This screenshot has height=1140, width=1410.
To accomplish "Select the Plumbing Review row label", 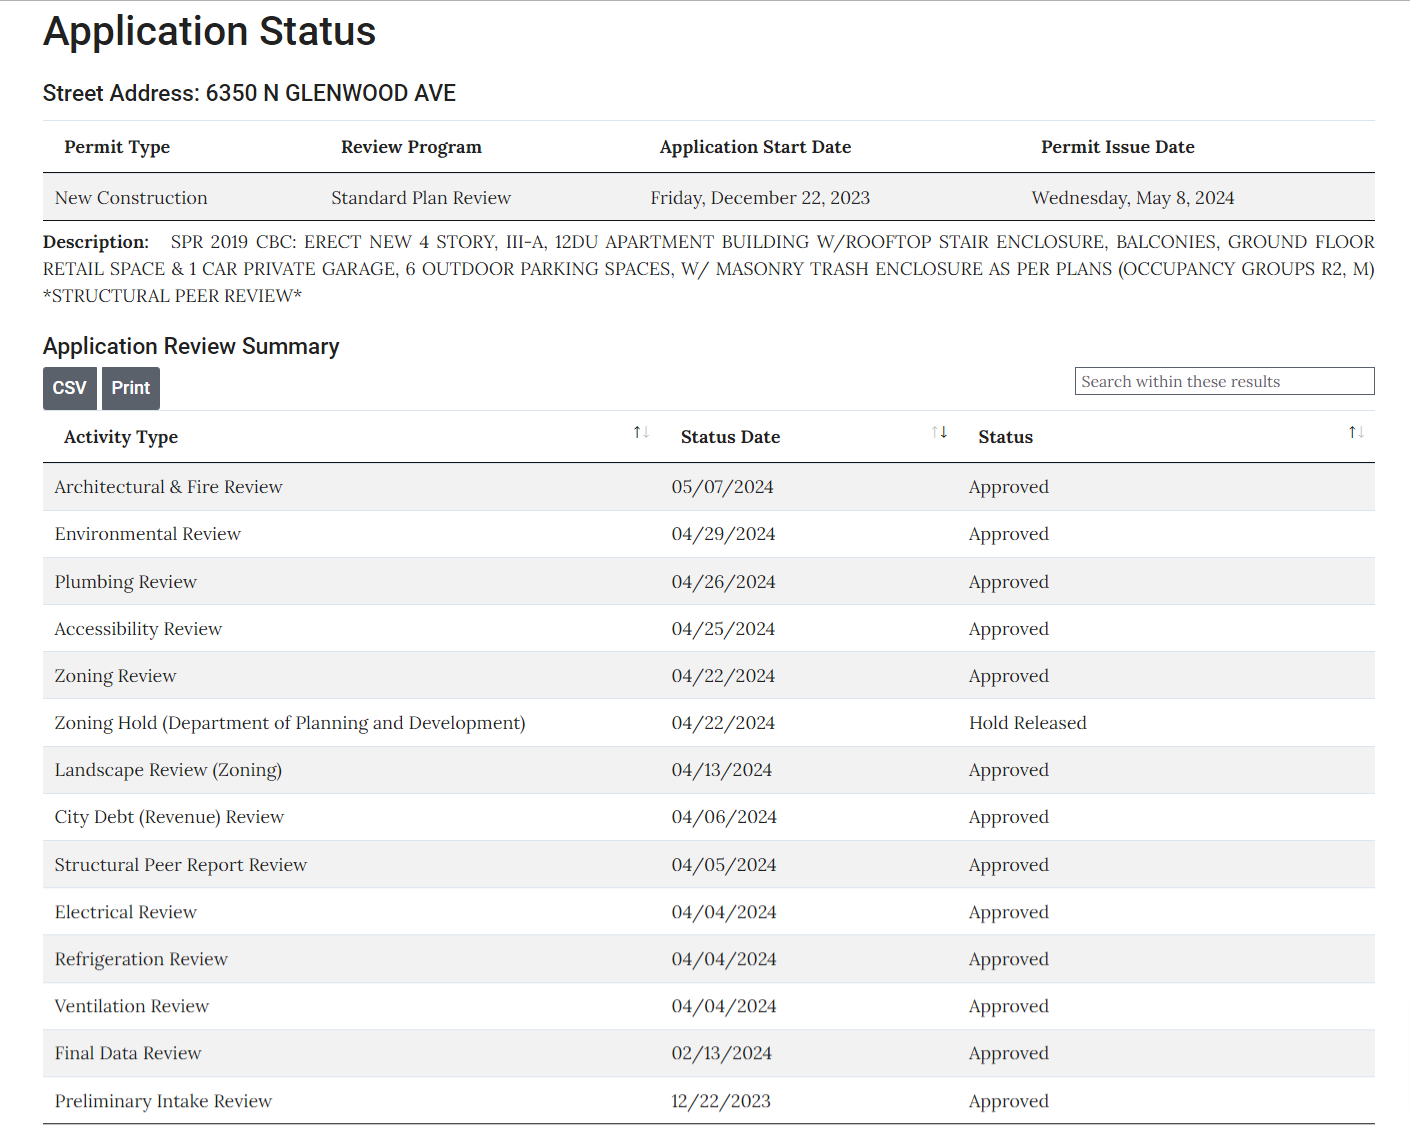I will 126,582.
